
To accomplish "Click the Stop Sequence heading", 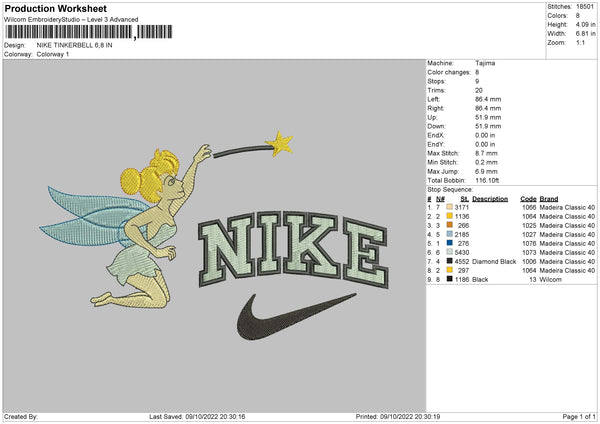I will coord(450,190).
